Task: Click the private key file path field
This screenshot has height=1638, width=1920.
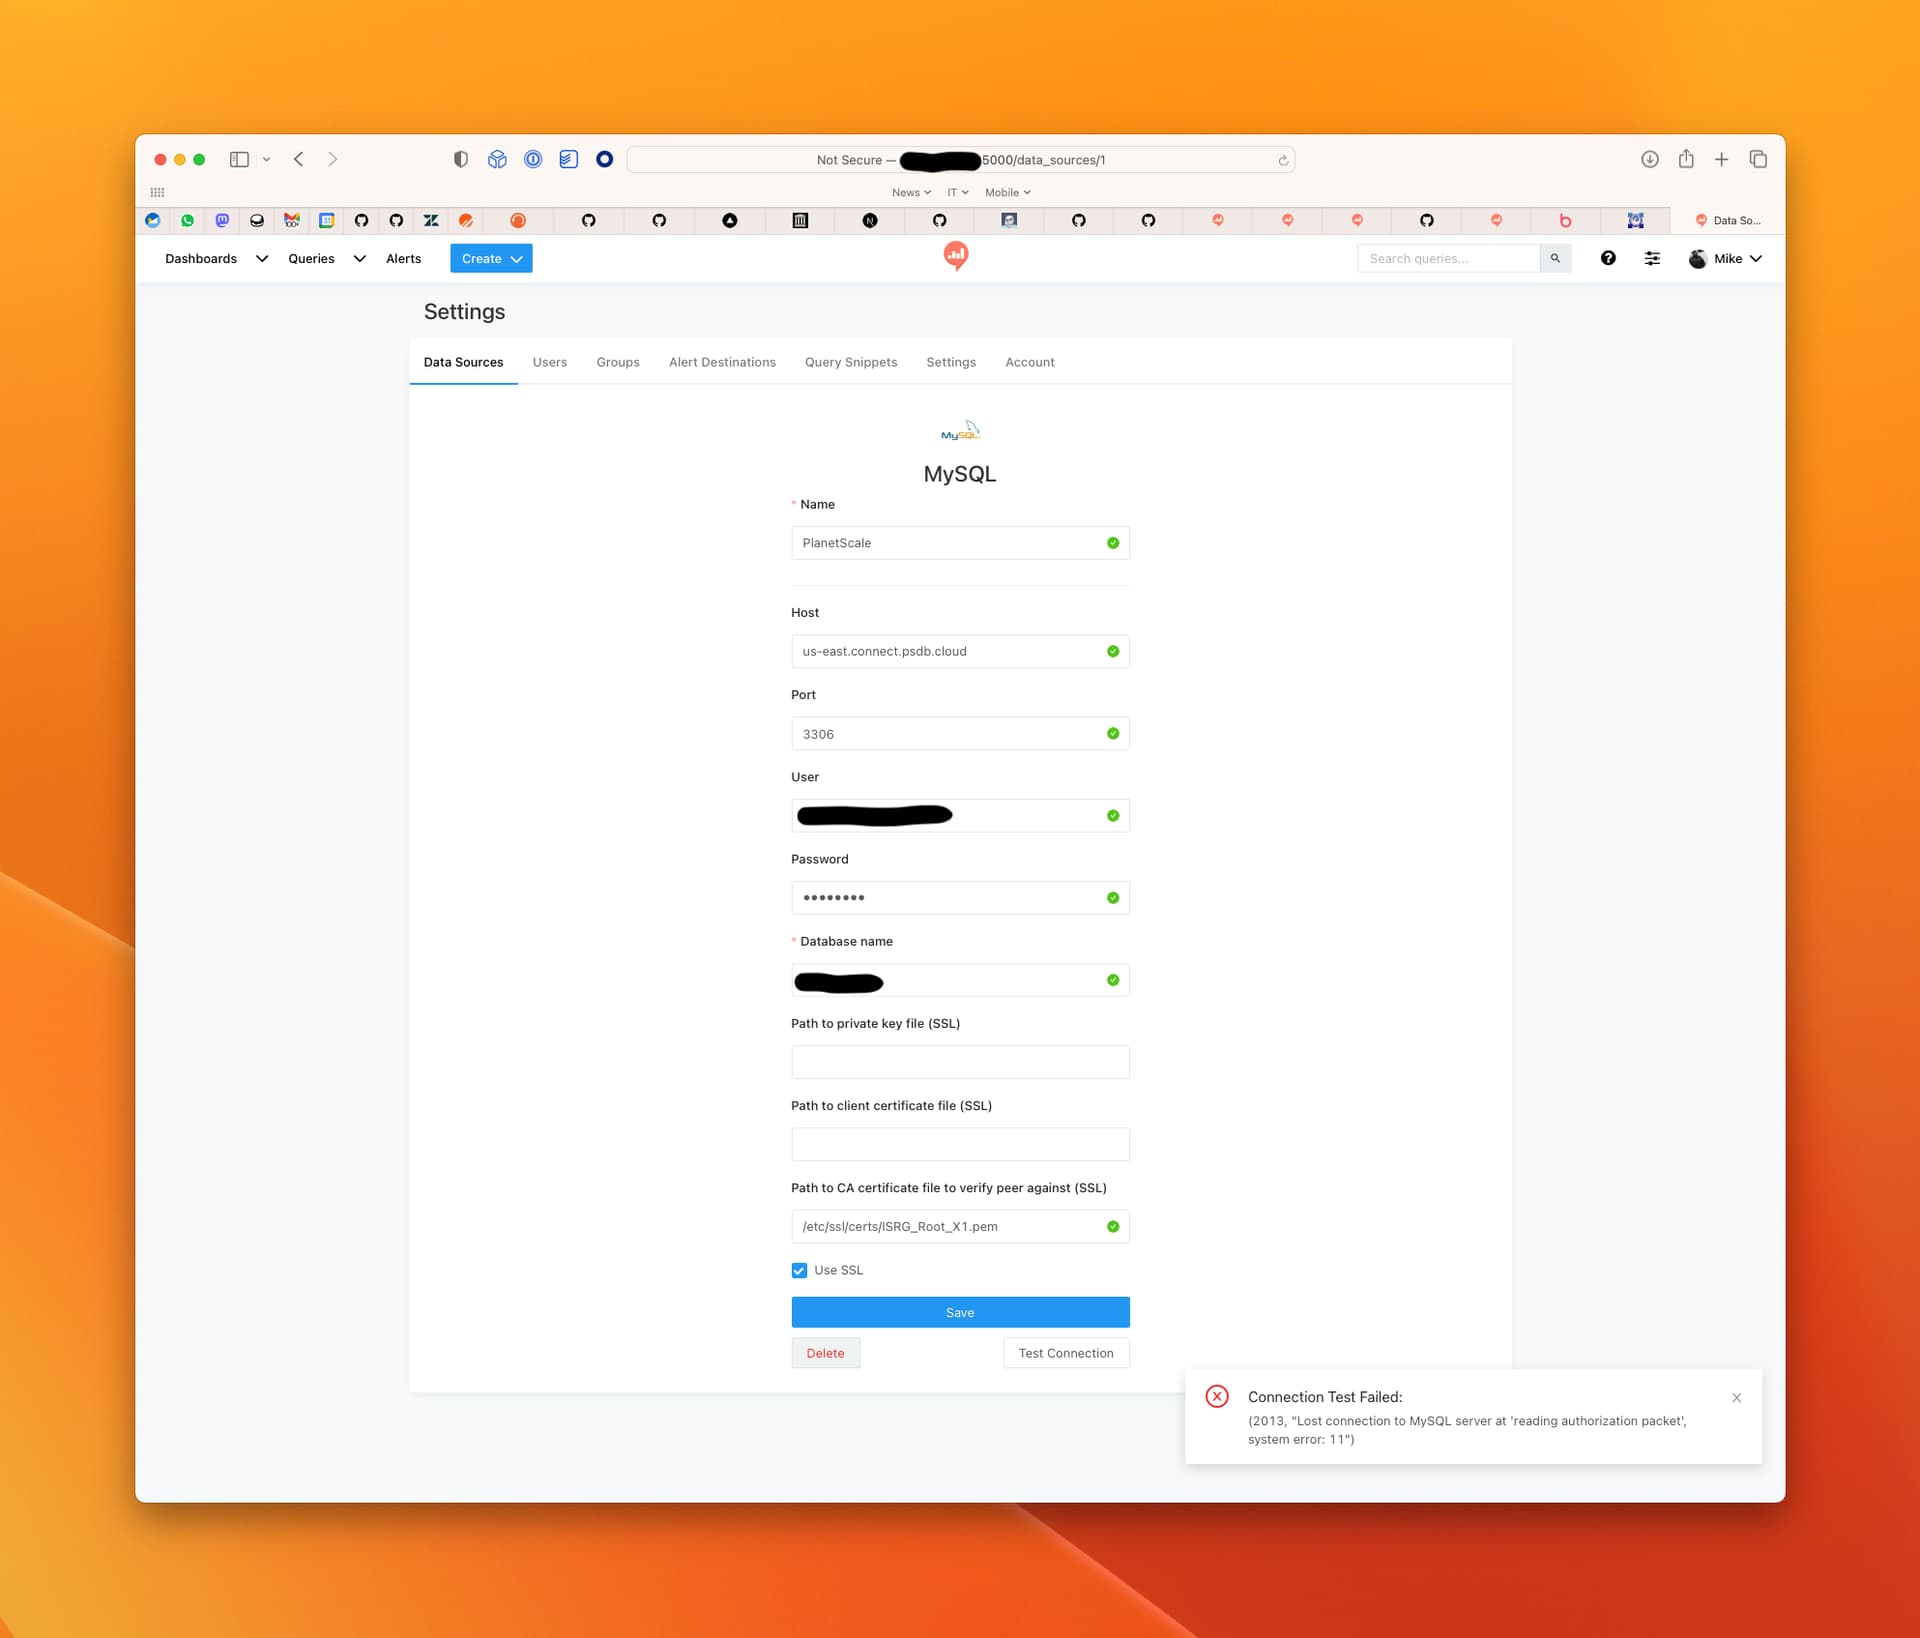Action: [960, 1063]
